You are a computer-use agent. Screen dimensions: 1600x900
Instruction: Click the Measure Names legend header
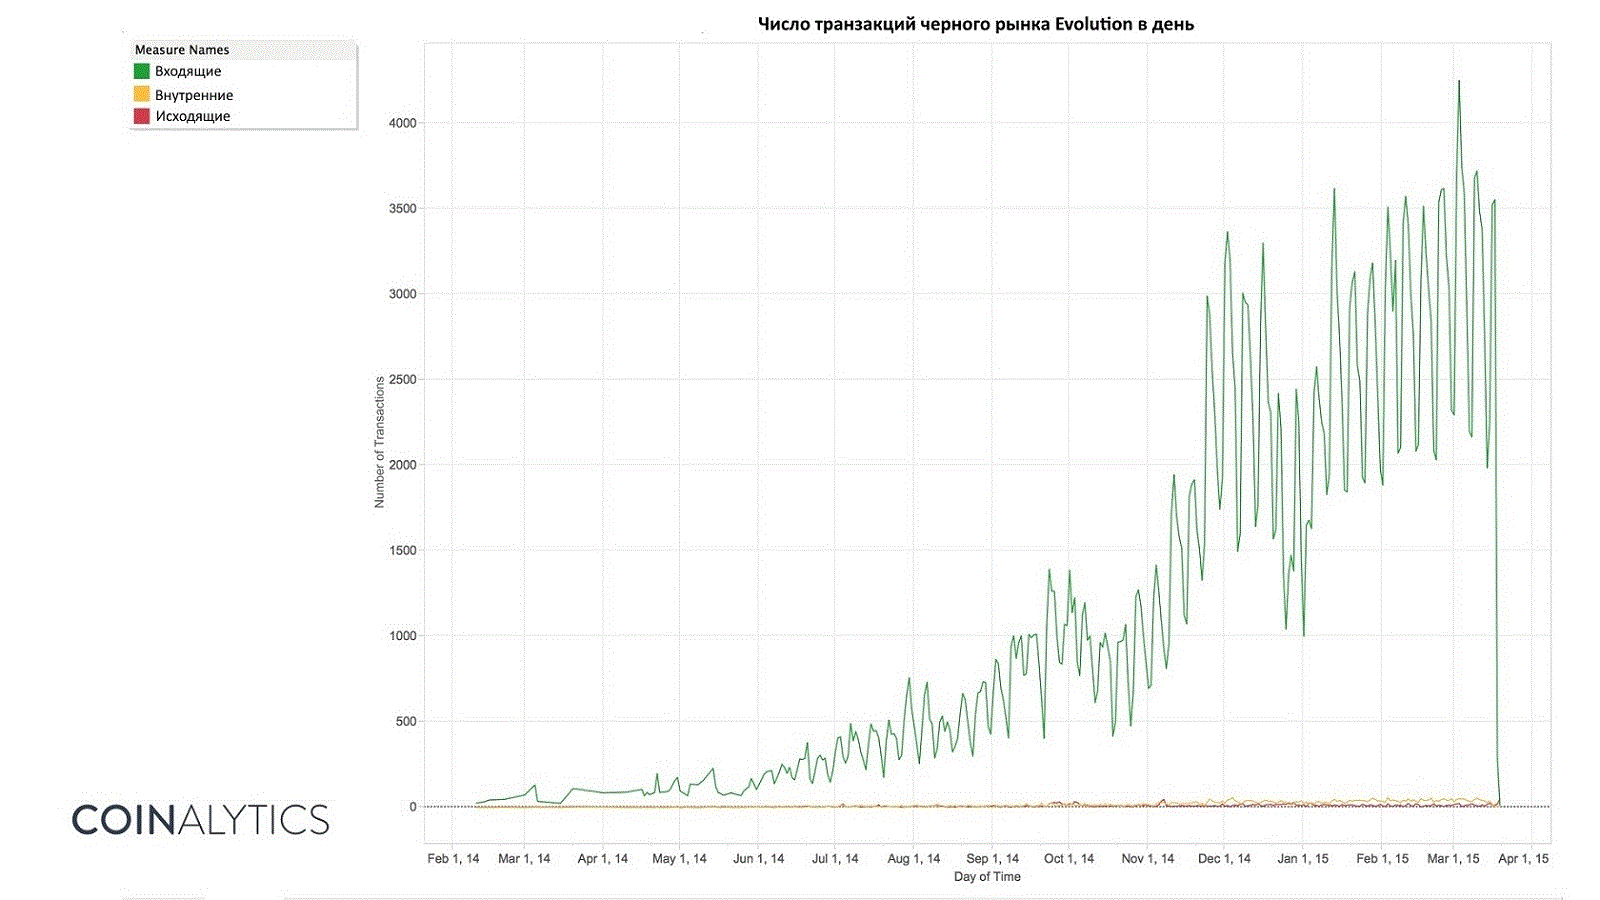click(x=182, y=49)
